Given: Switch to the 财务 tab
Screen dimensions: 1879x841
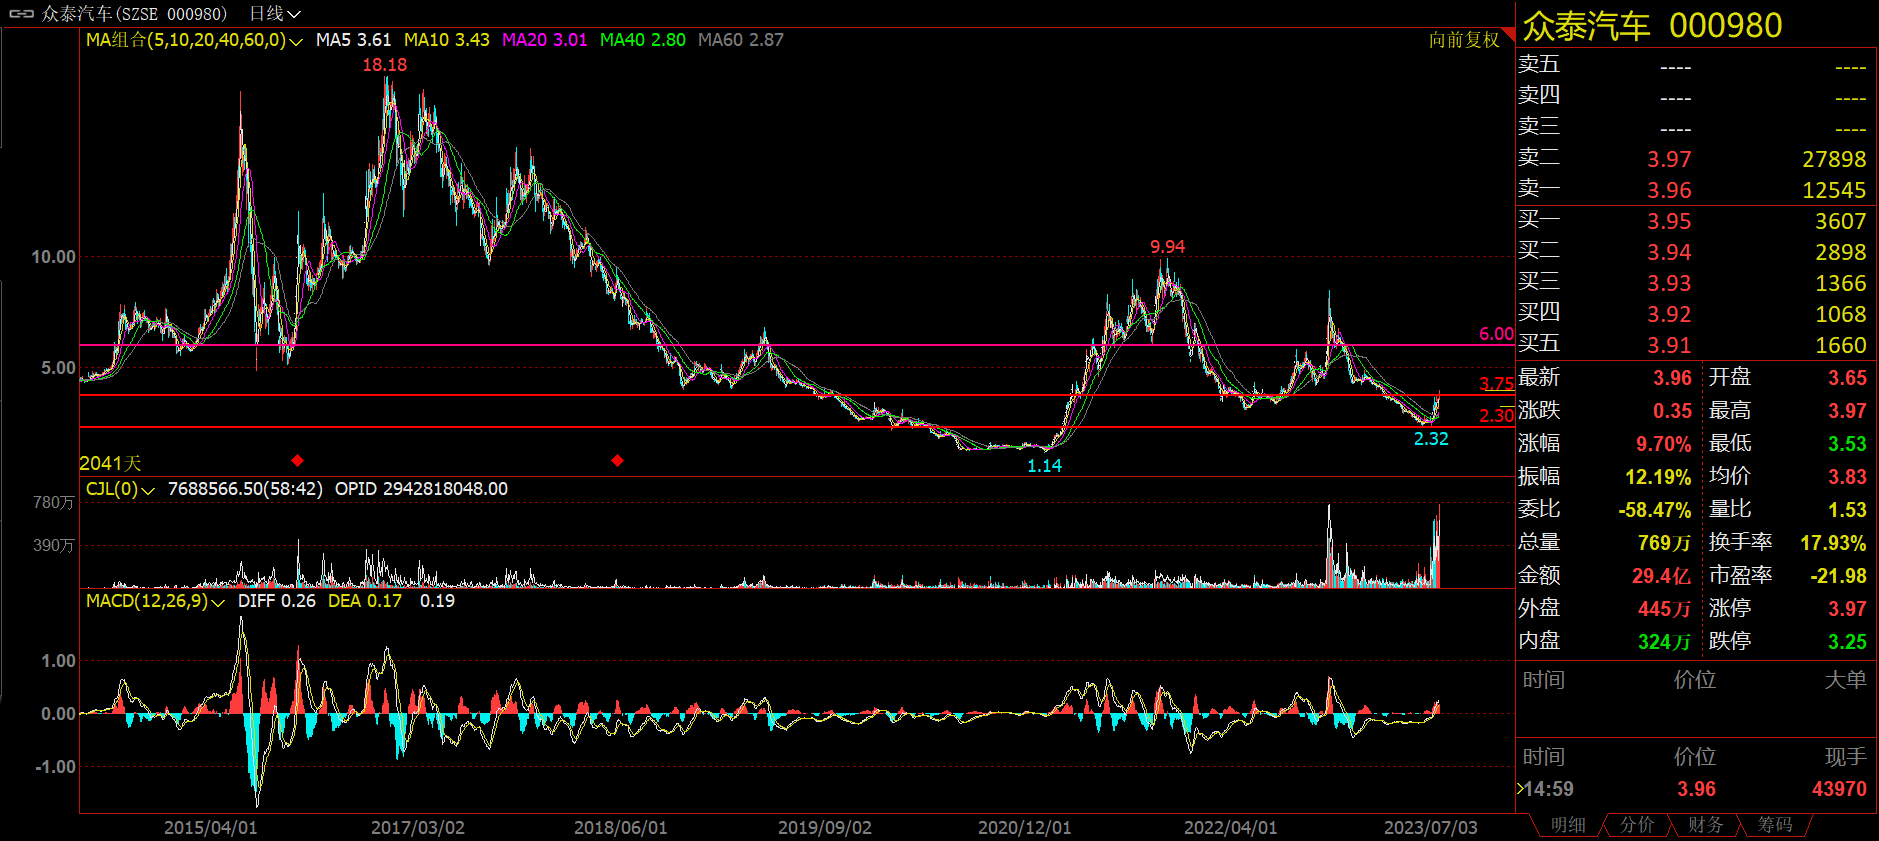Looking at the screenshot, I should pos(1706,825).
